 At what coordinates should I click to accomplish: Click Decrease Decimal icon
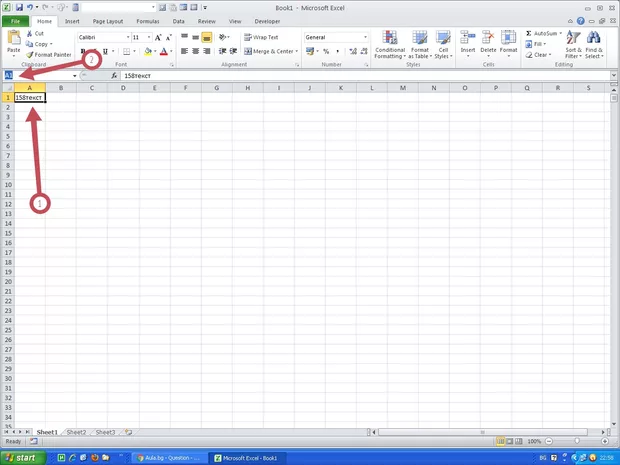(364, 51)
